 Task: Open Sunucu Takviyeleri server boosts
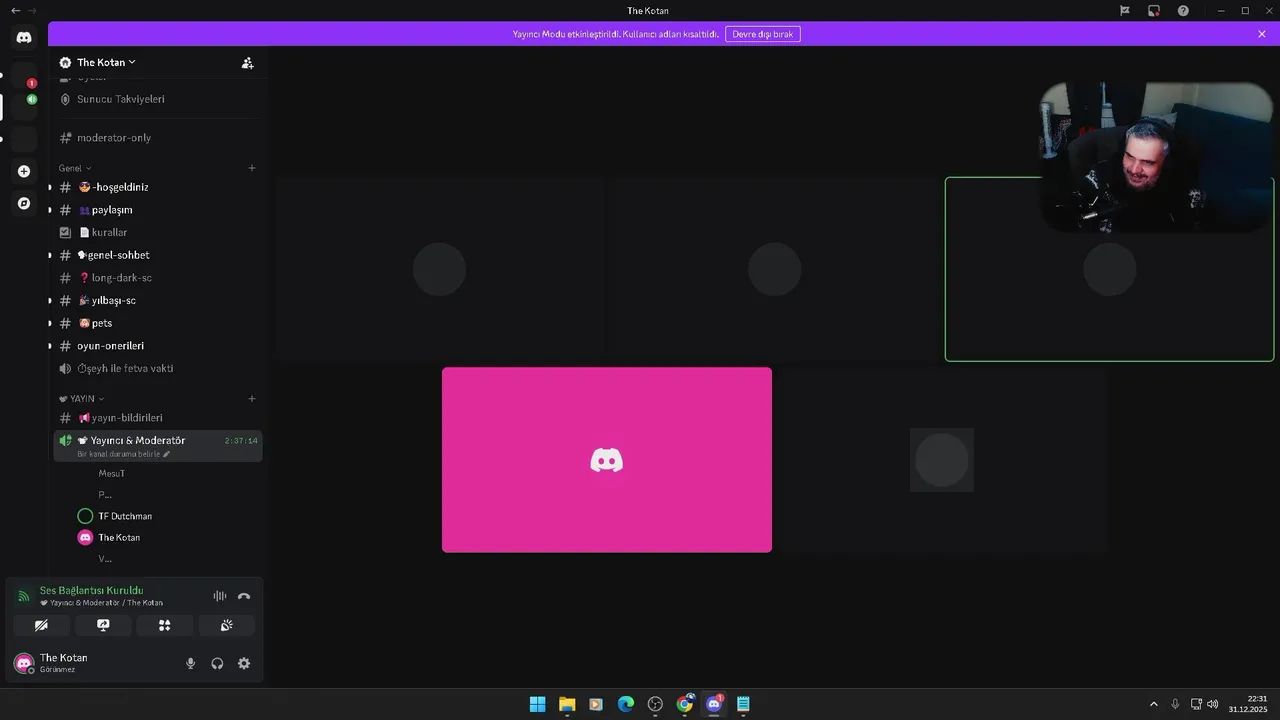tap(158, 99)
